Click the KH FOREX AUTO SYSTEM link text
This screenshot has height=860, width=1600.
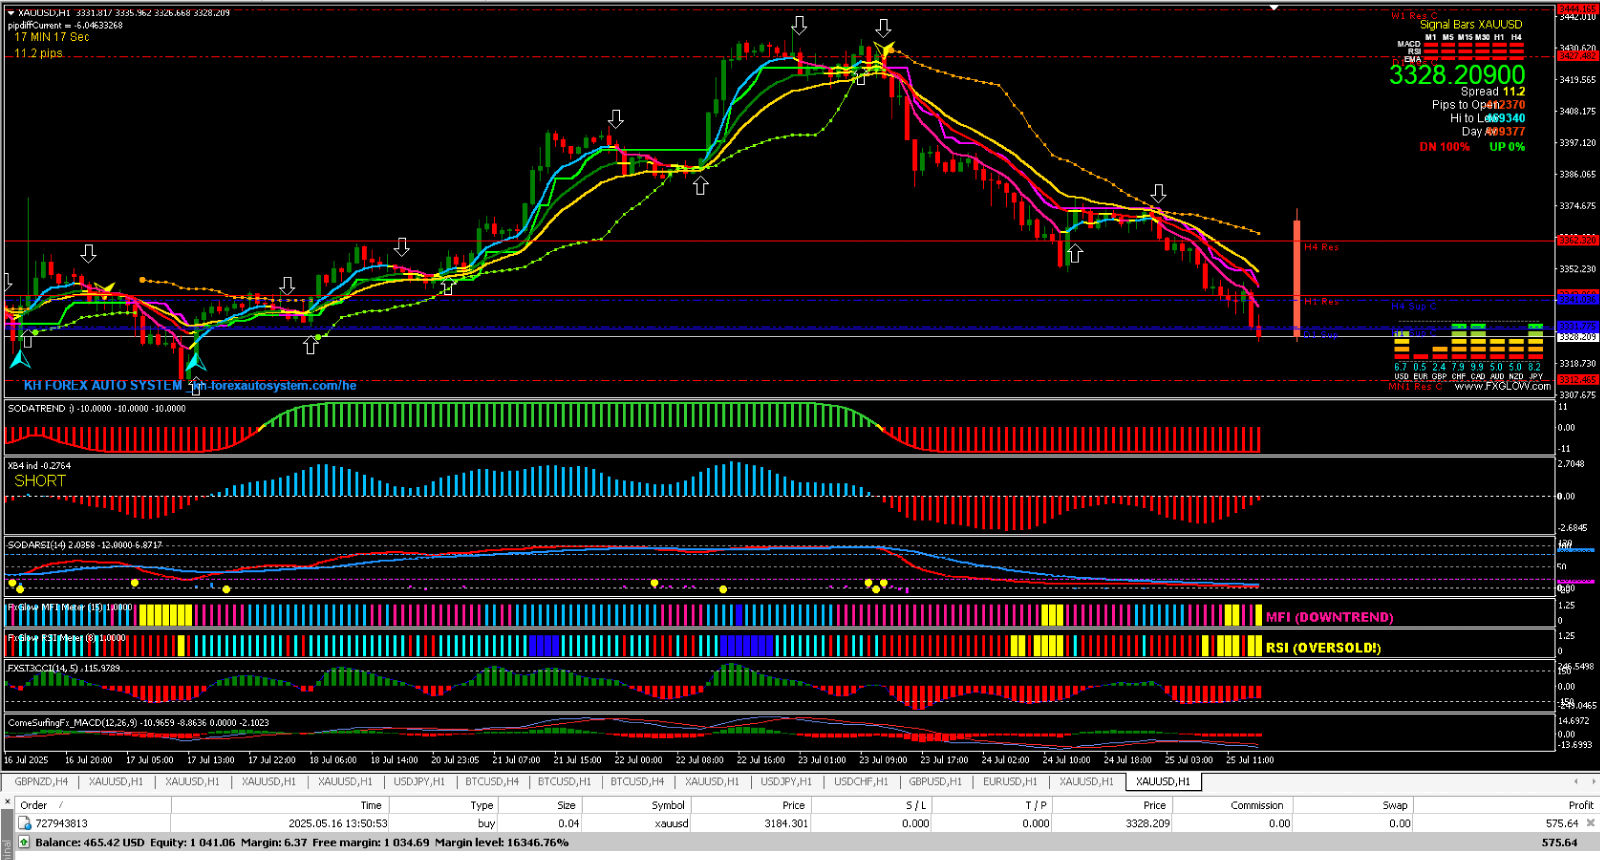coord(103,385)
